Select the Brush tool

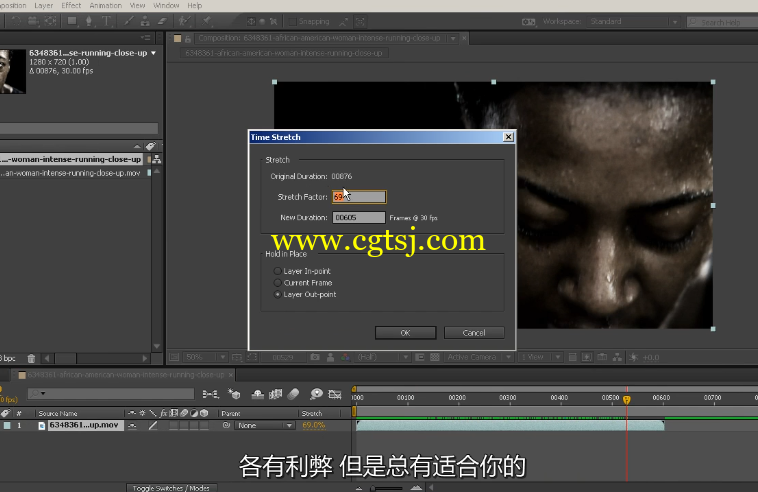click(x=128, y=21)
